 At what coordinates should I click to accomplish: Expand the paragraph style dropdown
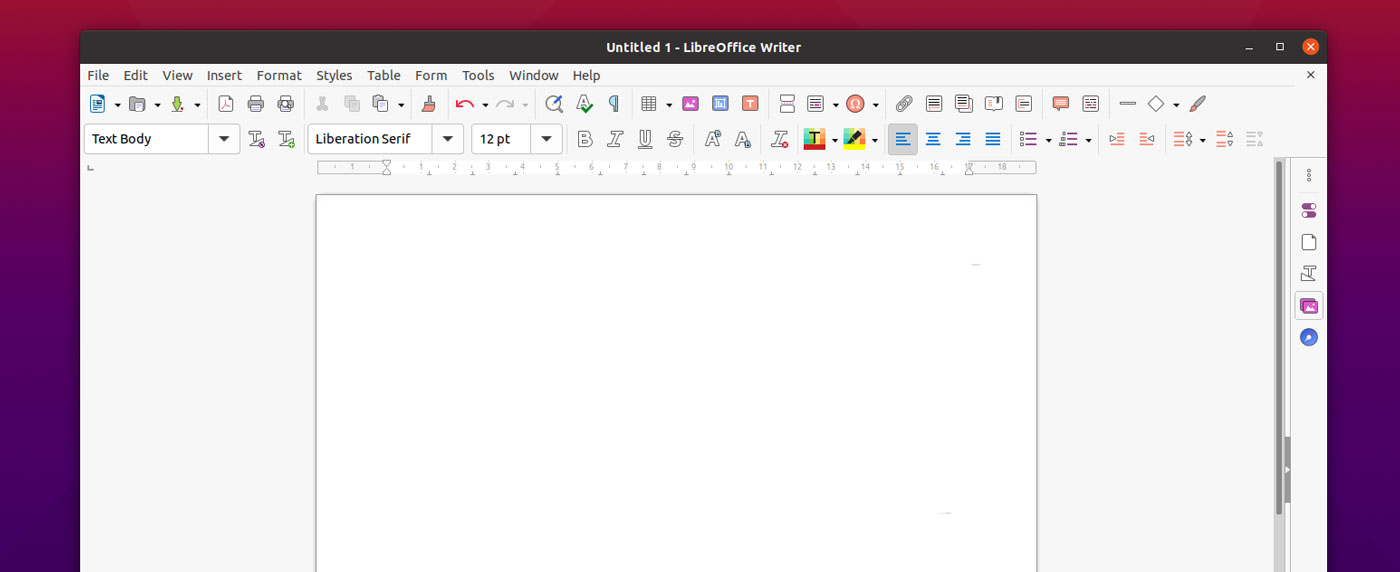click(x=224, y=139)
